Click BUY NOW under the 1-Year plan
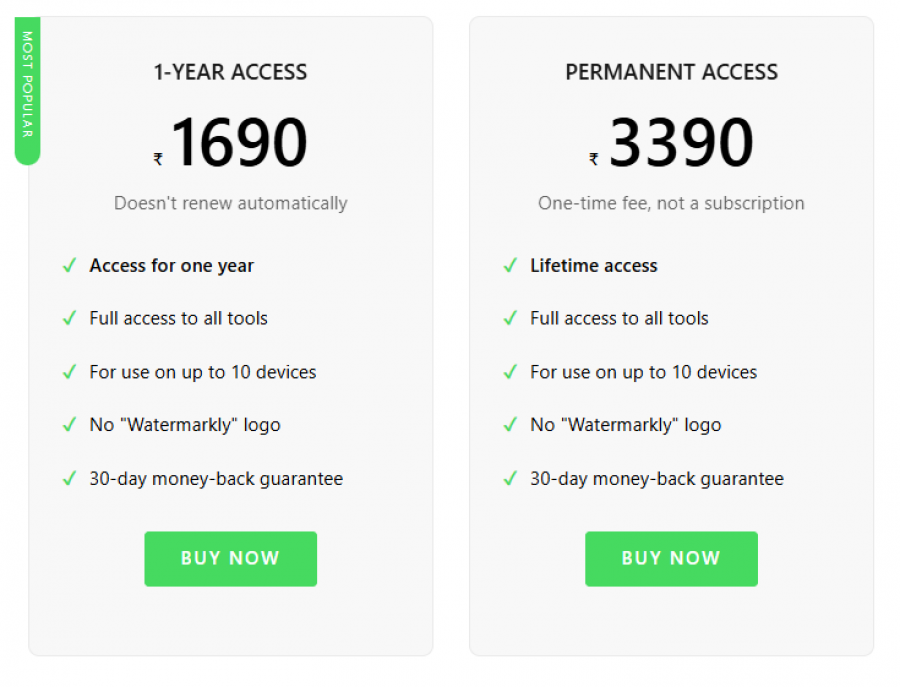The image size is (900, 687). click(230, 559)
